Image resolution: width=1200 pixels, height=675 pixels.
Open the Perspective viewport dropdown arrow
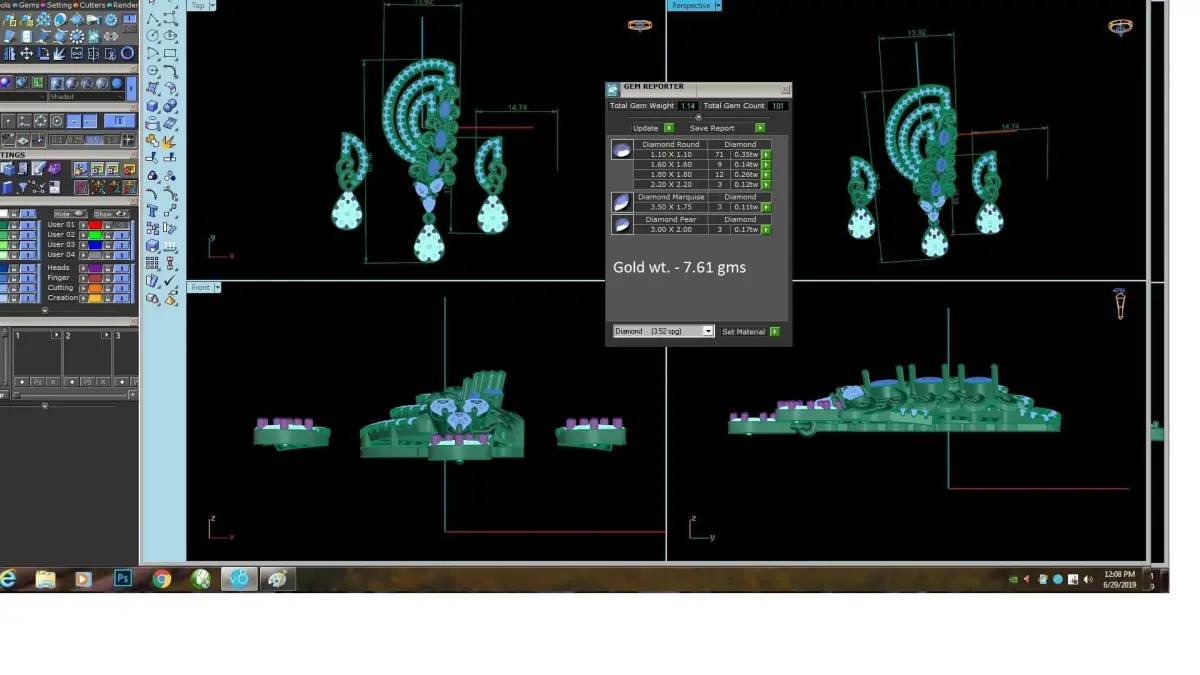click(718, 5)
